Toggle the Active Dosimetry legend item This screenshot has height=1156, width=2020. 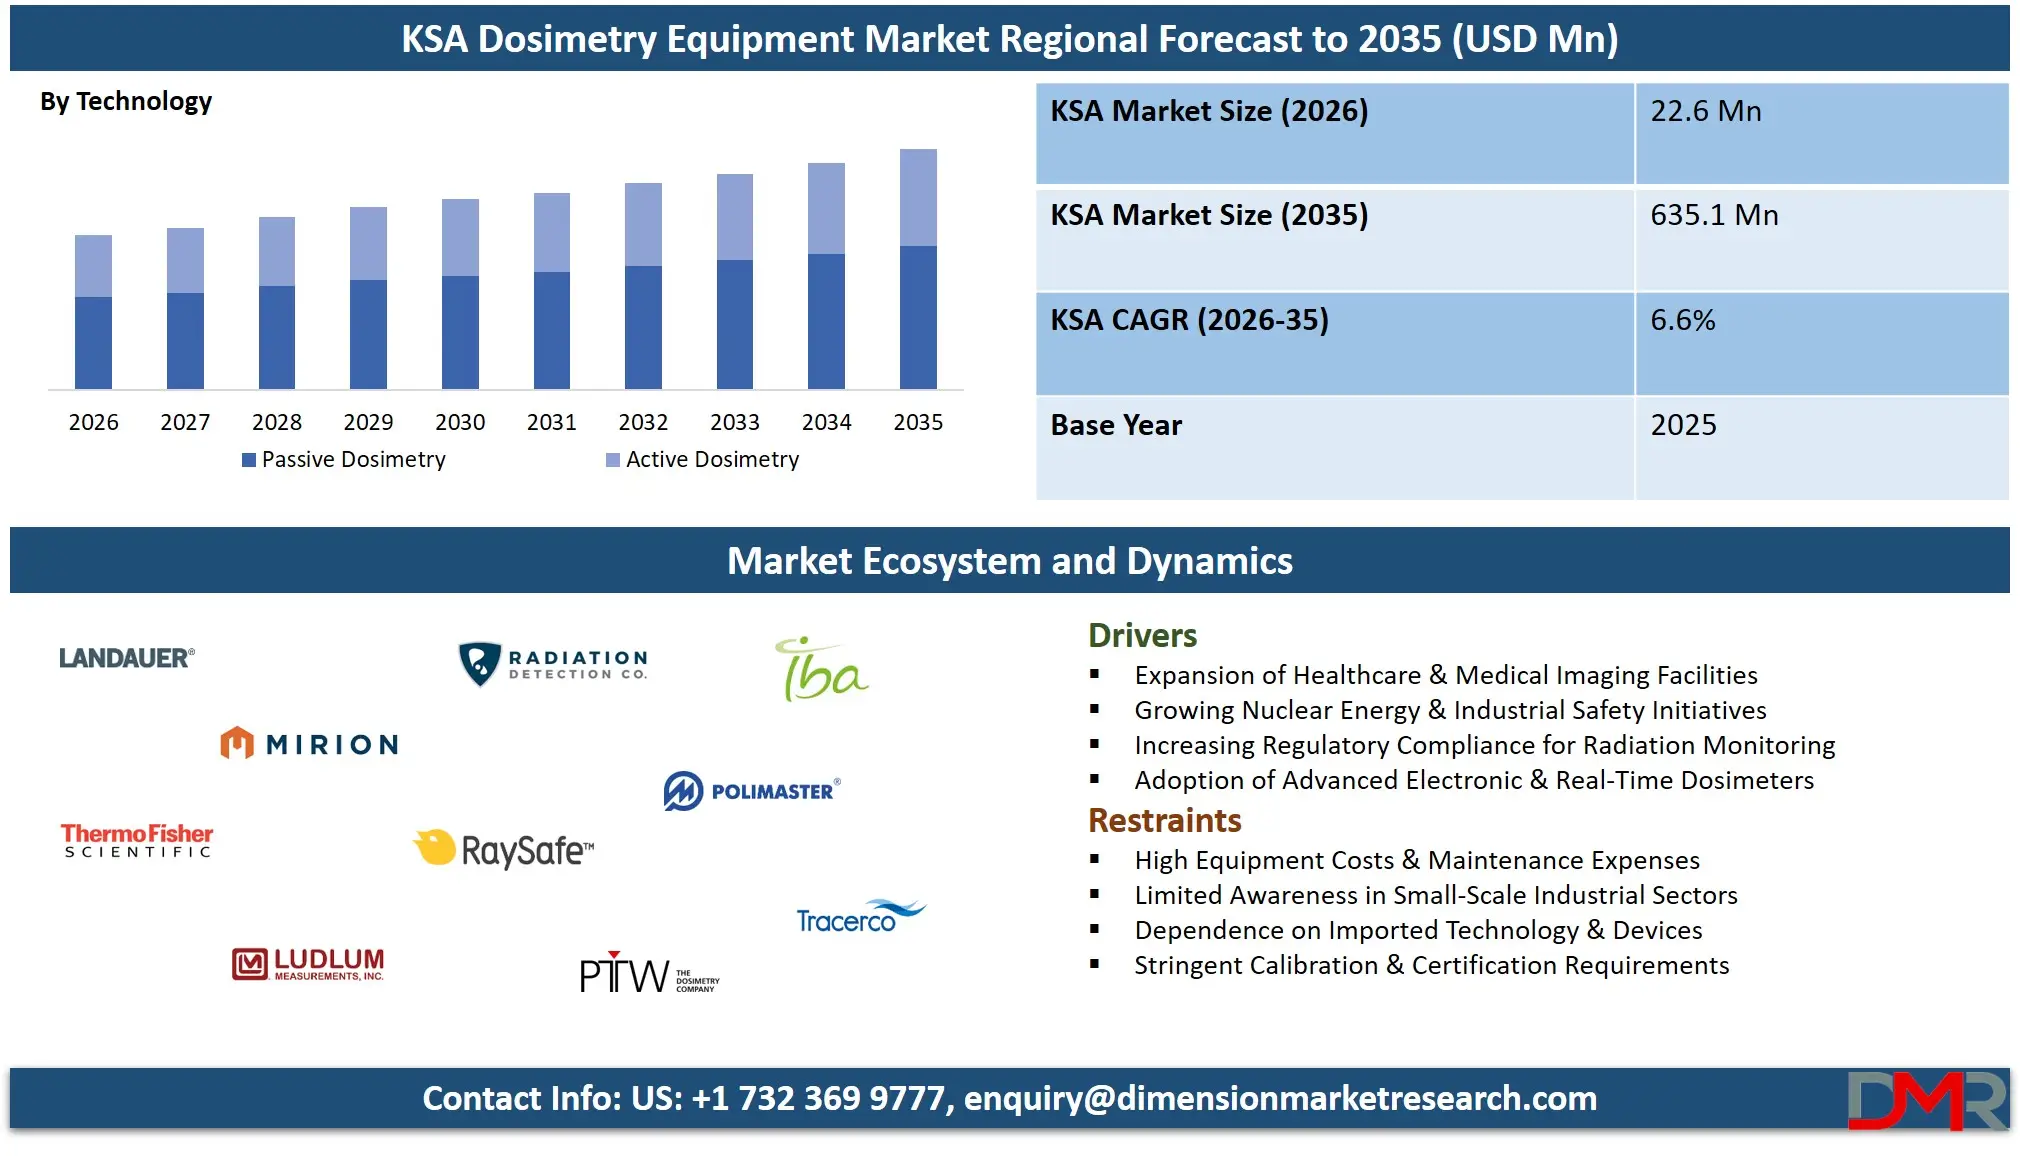point(712,459)
